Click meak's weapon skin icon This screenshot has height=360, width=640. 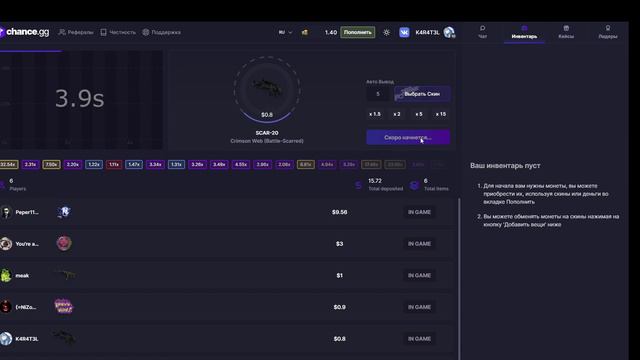(65, 275)
